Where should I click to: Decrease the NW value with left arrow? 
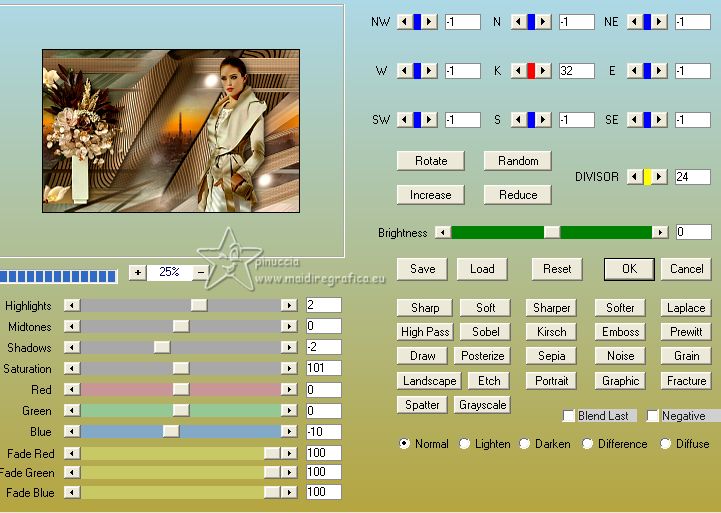(405, 22)
